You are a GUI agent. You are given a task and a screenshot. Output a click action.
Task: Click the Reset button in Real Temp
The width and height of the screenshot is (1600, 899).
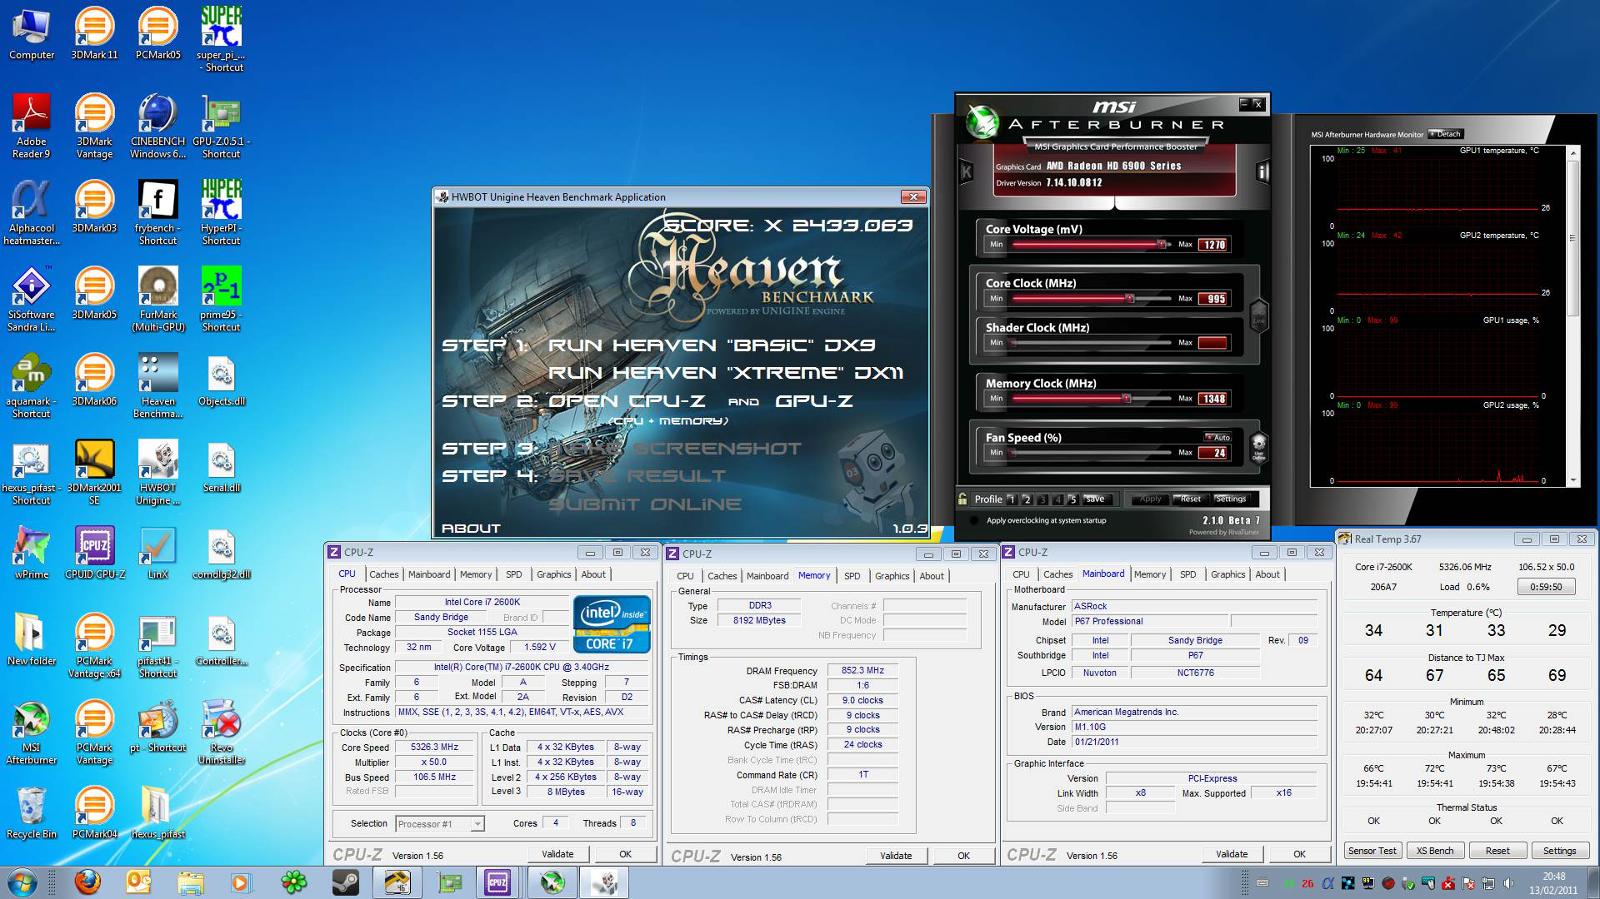click(1497, 851)
